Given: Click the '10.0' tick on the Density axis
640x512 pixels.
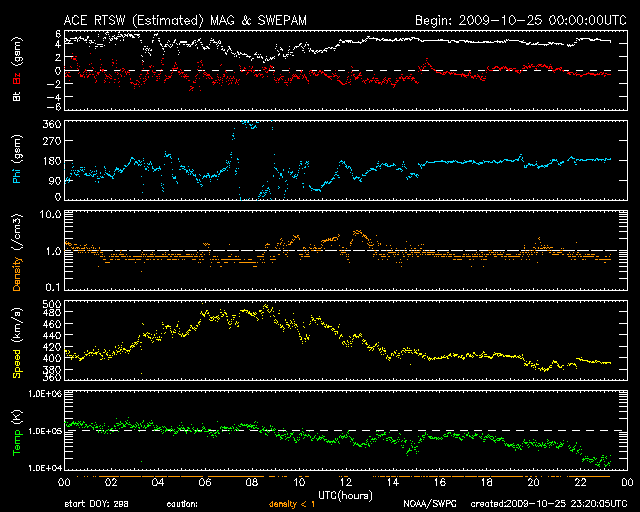Looking at the screenshot, I should tap(50, 214).
